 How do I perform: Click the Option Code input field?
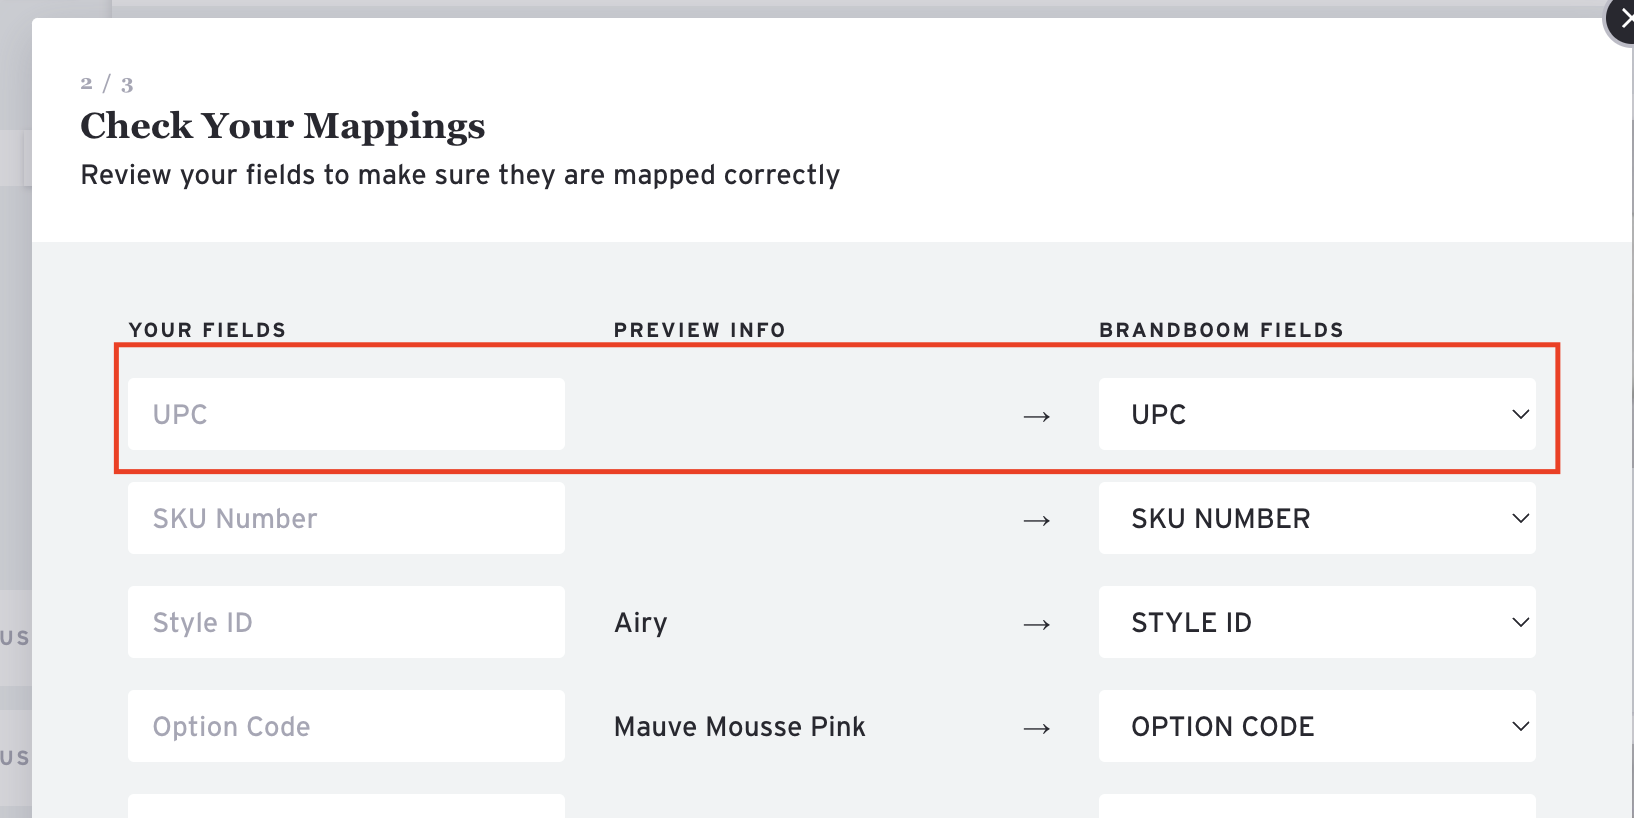point(345,726)
